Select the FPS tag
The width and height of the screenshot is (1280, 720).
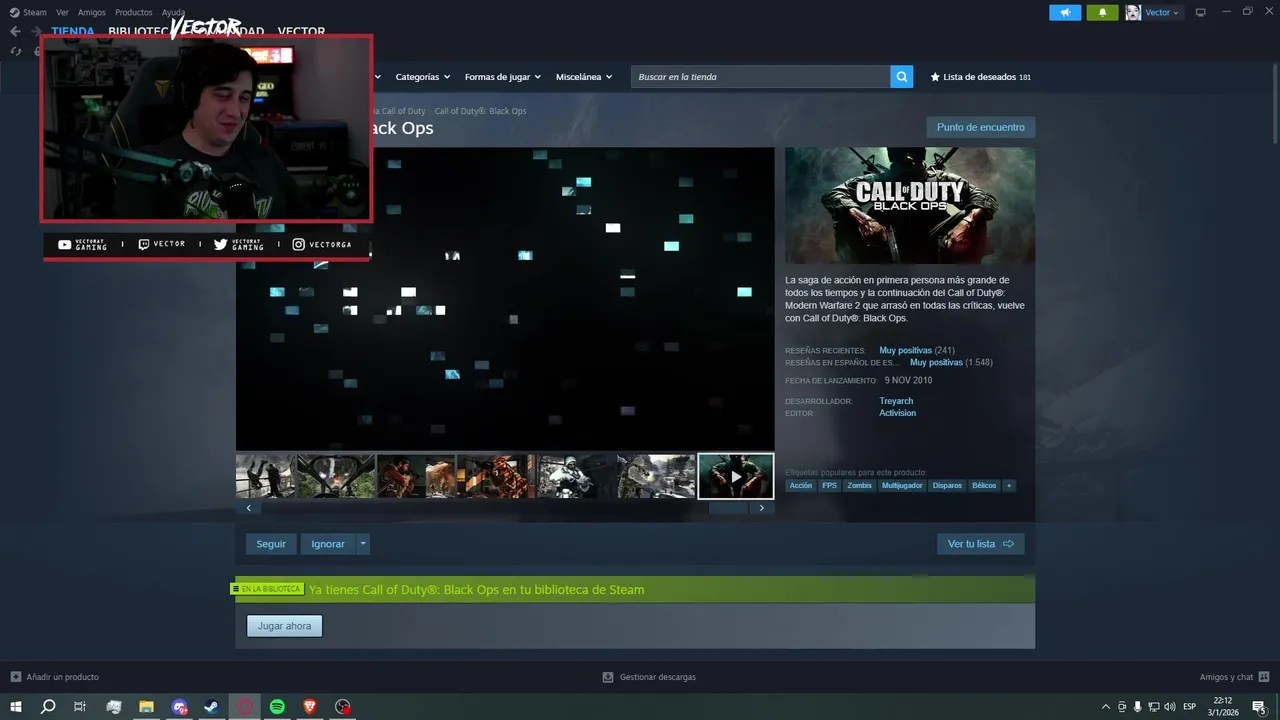830,485
